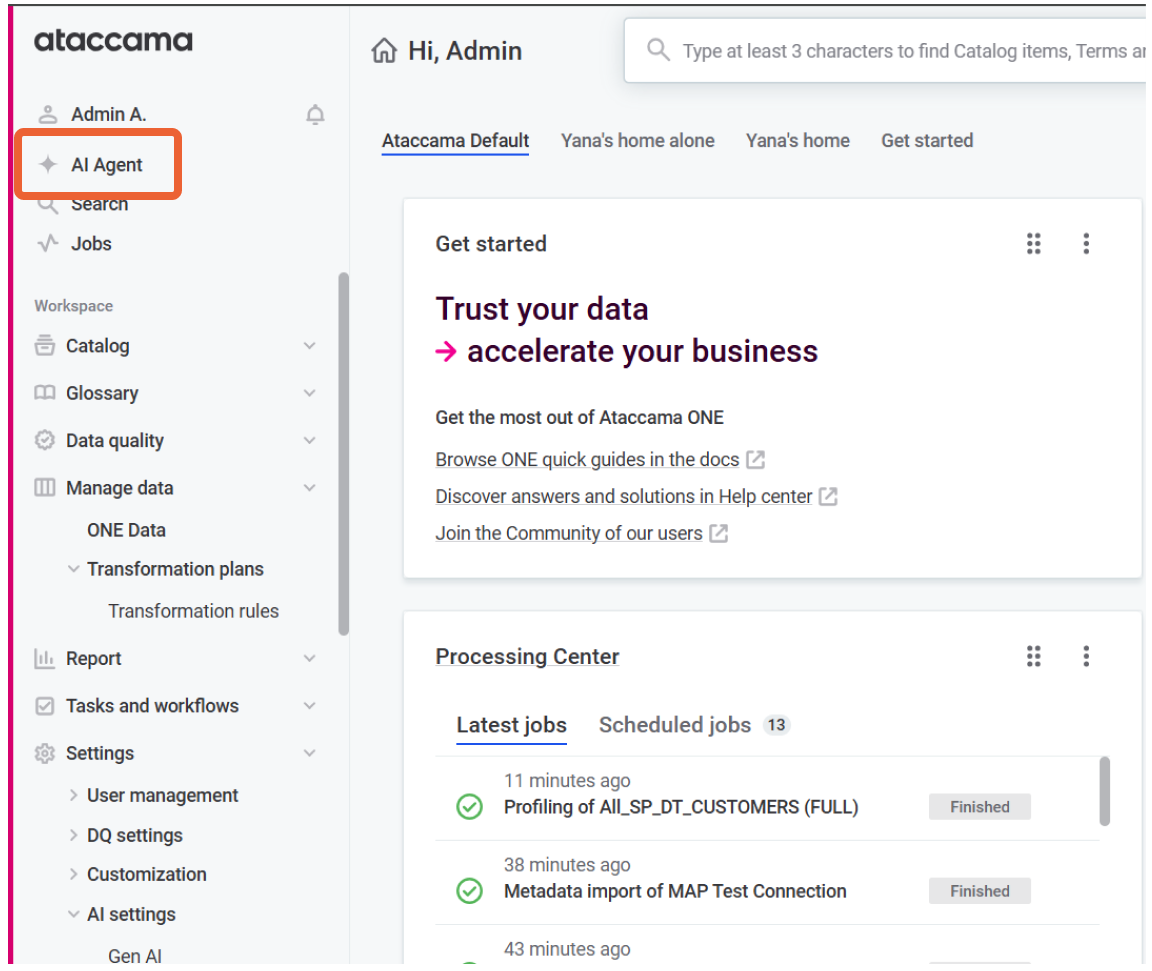Click the notification bell icon
The width and height of the screenshot is (1152, 971).
pos(315,115)
